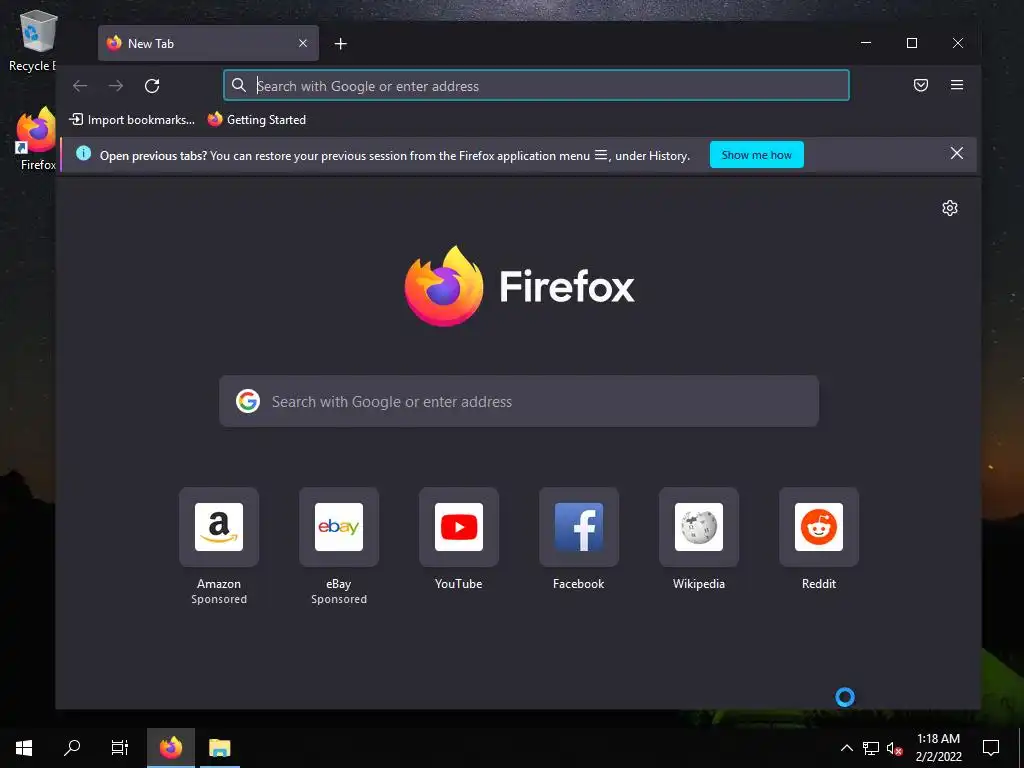
Task: Open Task View on taskbar
Action: point(120,748)
